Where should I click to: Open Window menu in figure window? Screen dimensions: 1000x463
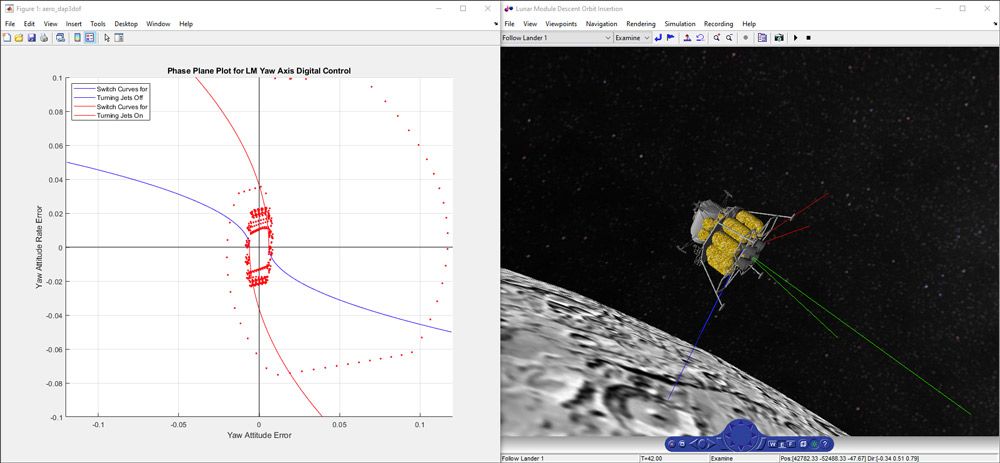[158, 24]
